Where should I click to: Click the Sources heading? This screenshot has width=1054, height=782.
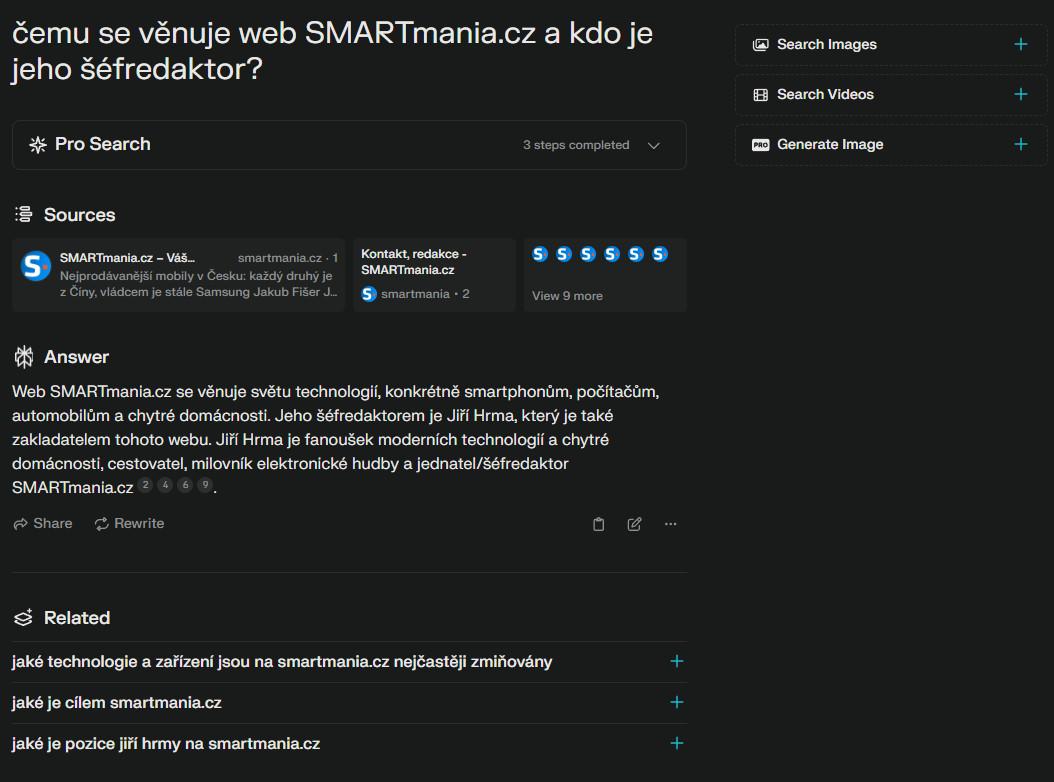[79, 215]
